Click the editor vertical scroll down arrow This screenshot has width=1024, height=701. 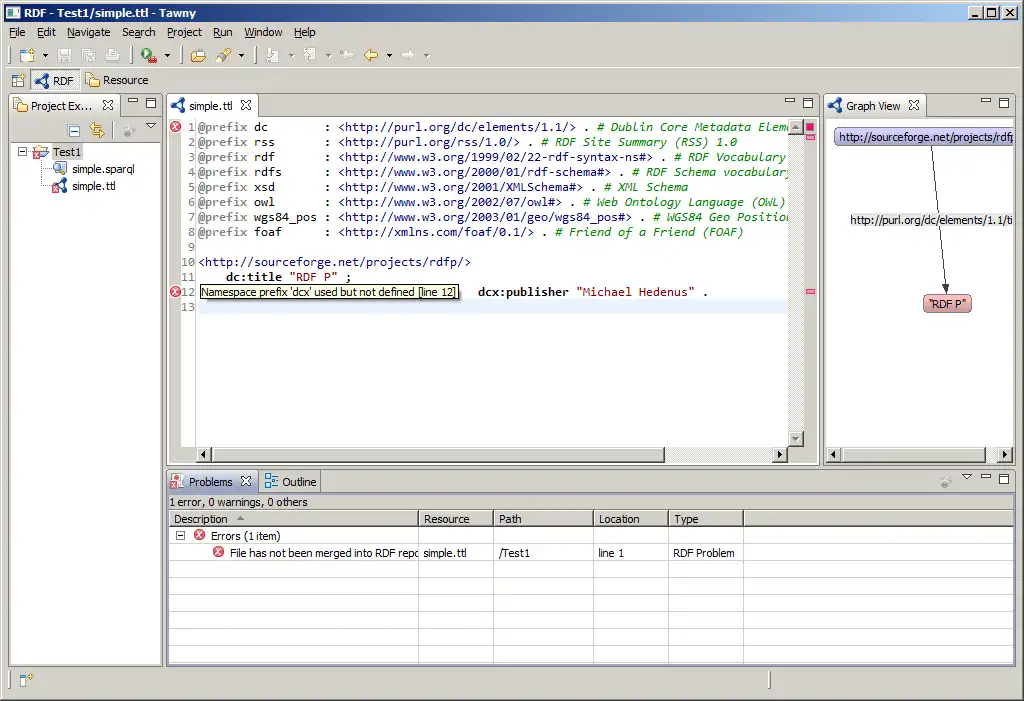point(795,438)
